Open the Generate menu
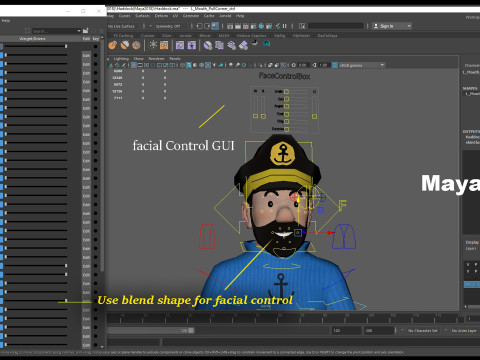 [x=191, y=16]
